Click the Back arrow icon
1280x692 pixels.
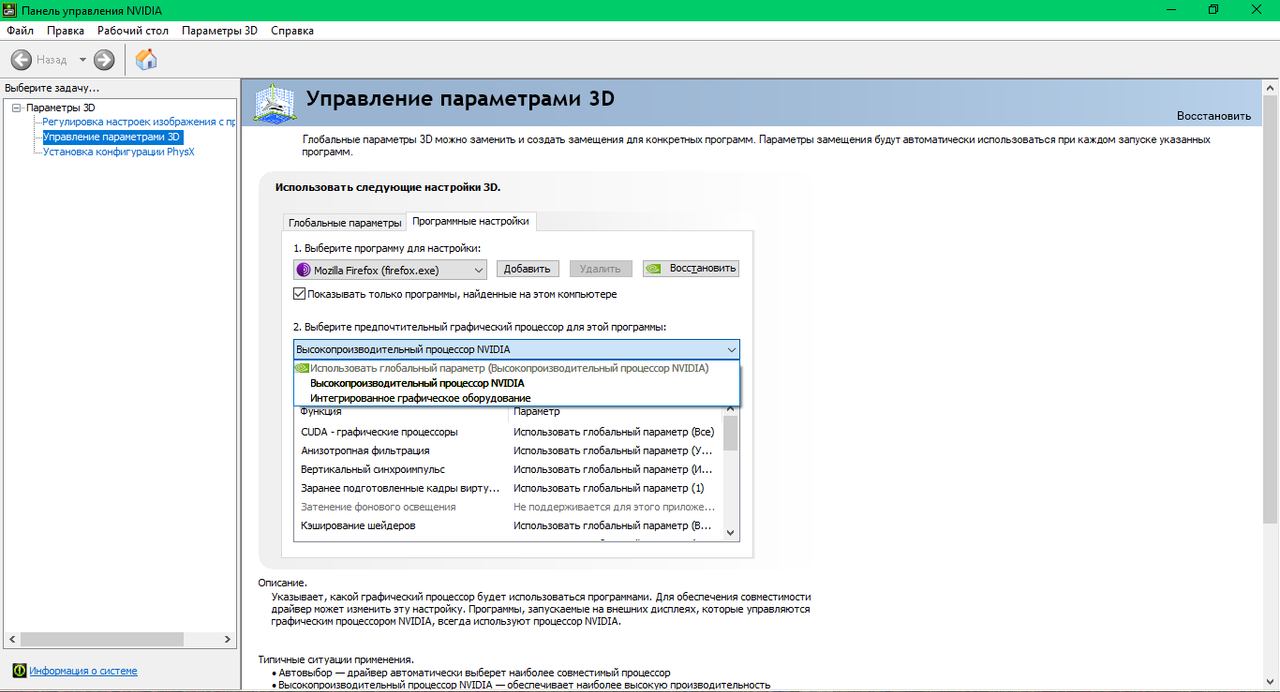tap(21, 59)
